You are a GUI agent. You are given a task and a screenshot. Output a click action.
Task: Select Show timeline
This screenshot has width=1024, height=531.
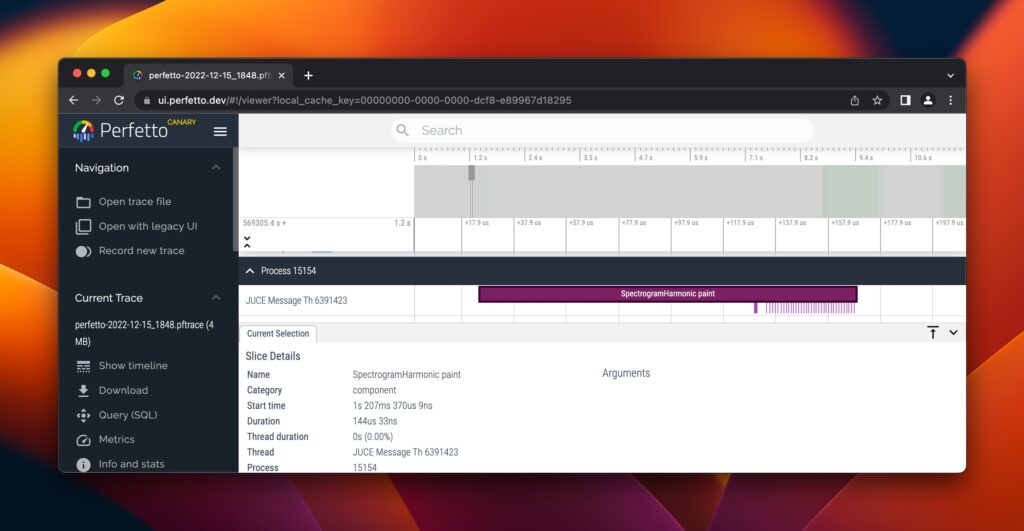(133, 366)
